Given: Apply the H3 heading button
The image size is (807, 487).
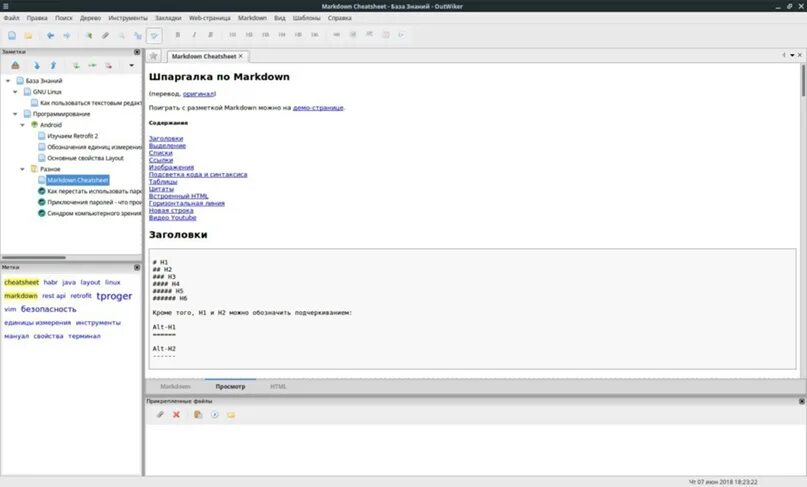Looking at the screenshot, I should pos(266,35).
